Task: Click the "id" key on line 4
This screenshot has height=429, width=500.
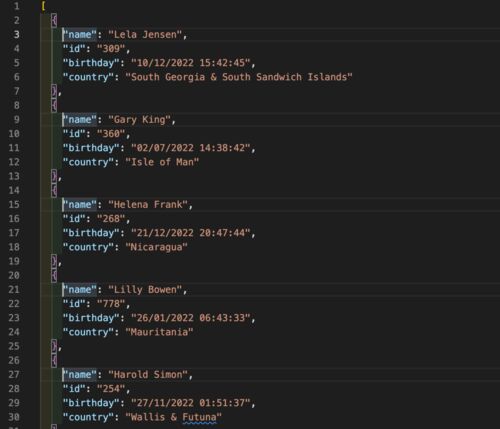Action: click(74, 49)
